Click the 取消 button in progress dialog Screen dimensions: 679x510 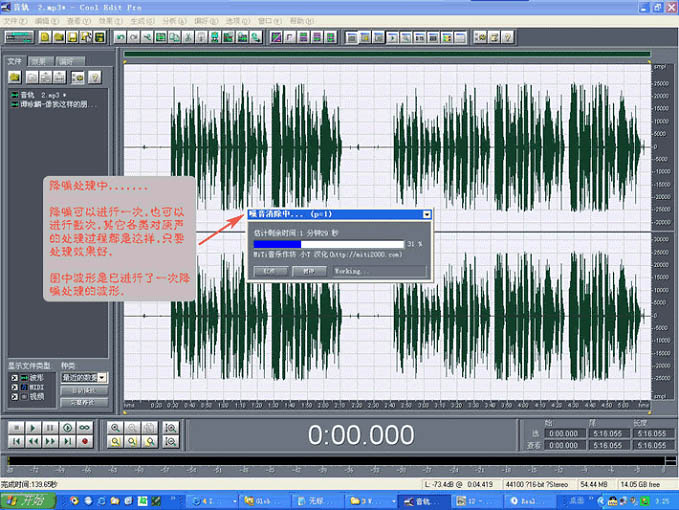pos(269,271)
